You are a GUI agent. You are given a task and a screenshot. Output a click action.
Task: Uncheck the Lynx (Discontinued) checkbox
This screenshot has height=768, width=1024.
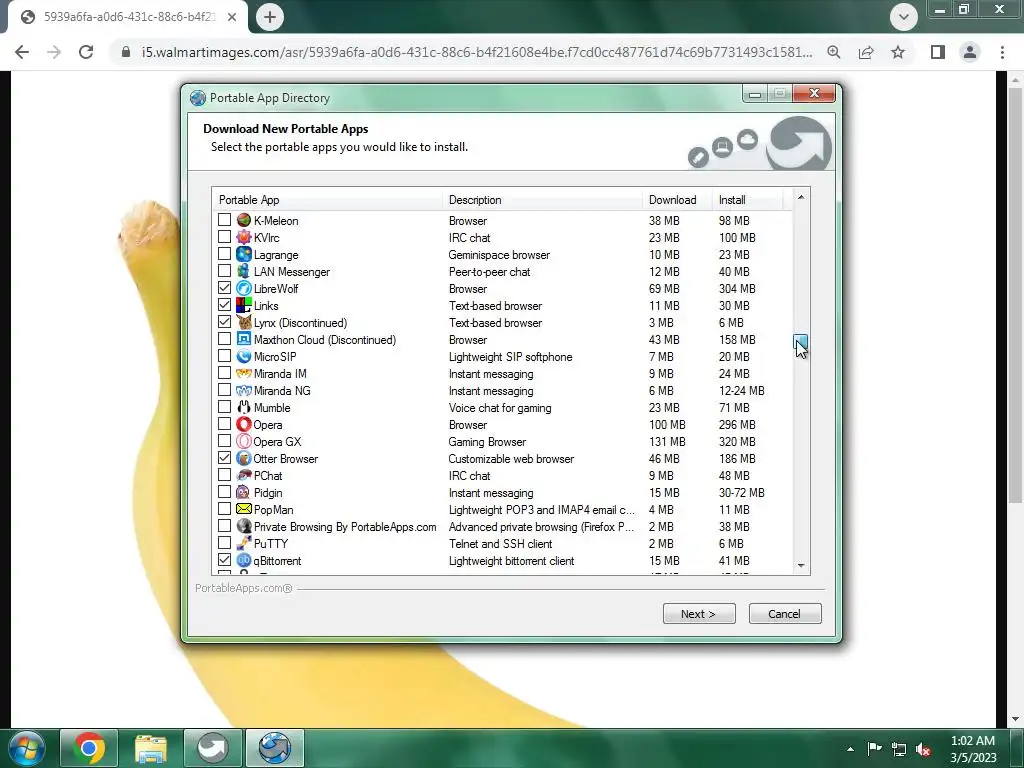(224, 322)
